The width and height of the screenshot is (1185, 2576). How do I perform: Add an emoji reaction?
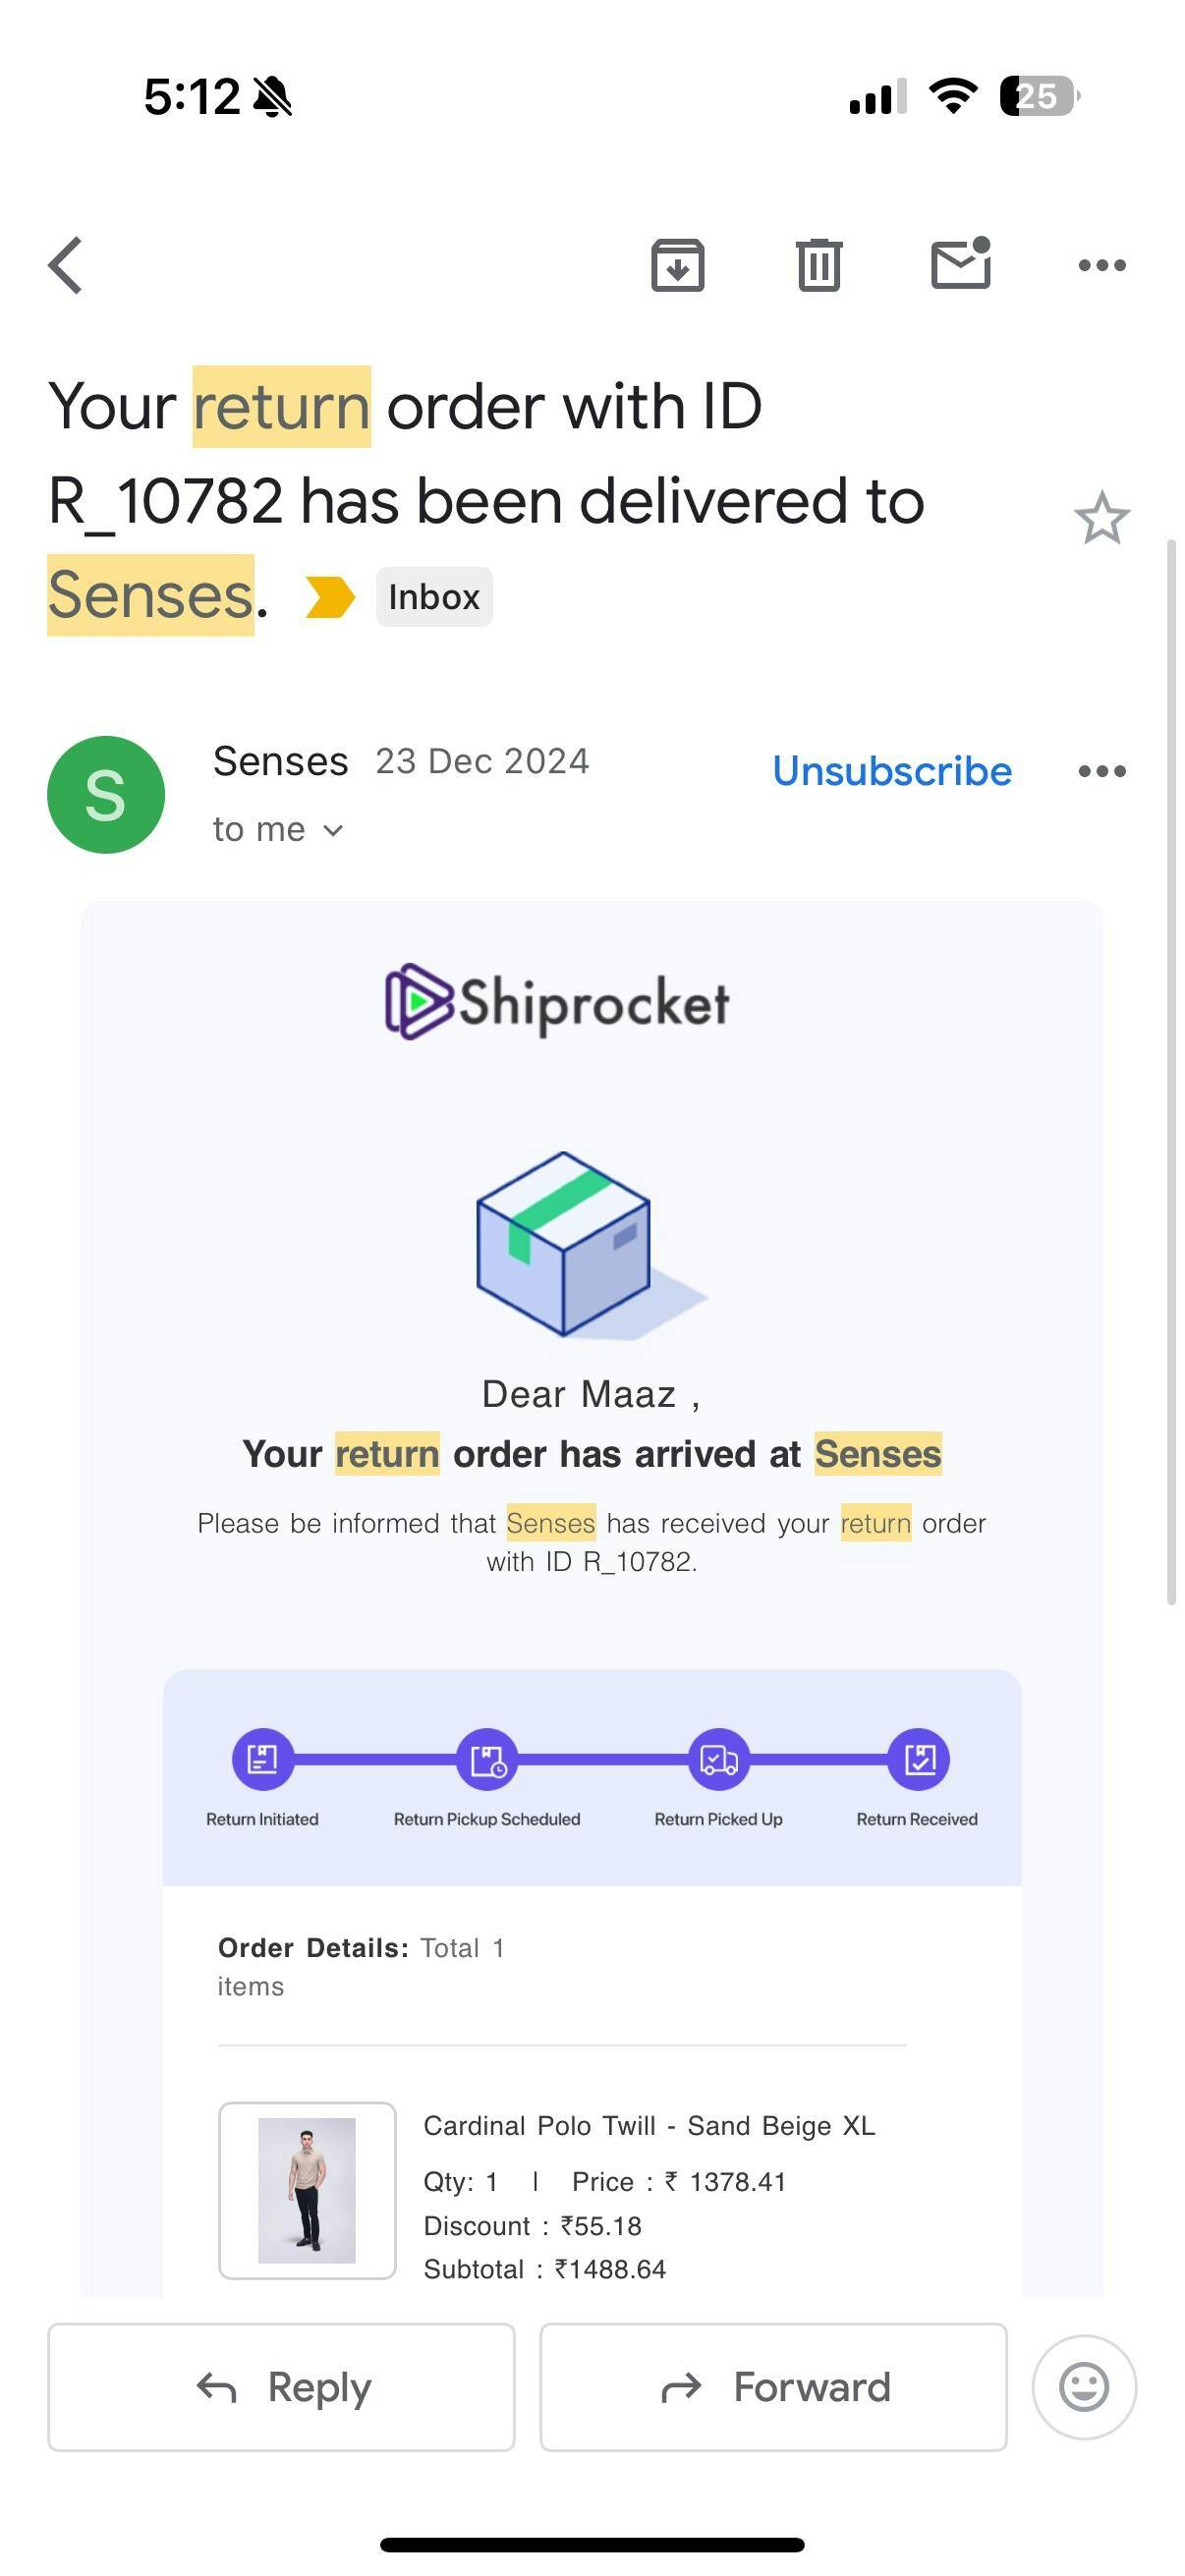click(x=1084, y=2387)
